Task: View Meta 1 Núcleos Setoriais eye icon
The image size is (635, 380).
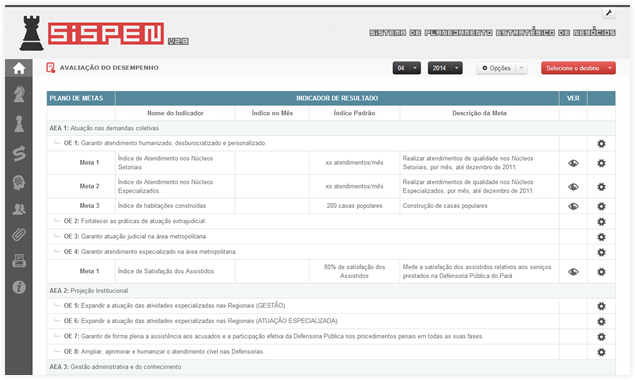Action: coord(573,163)
